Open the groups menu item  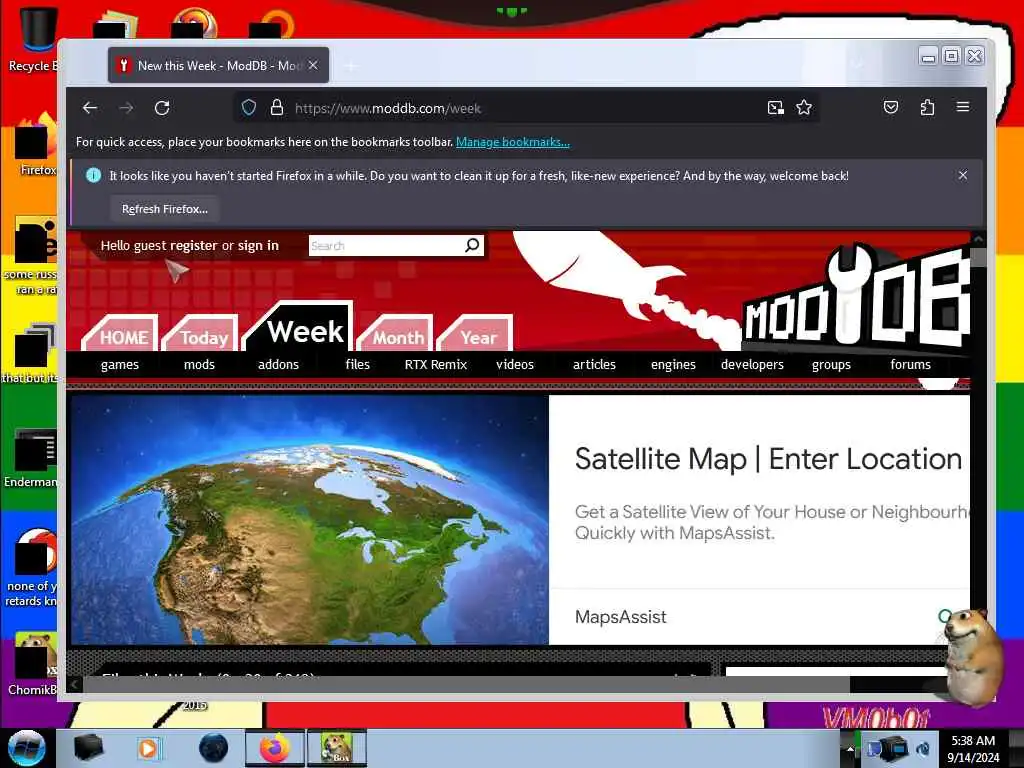coord(831,364)
